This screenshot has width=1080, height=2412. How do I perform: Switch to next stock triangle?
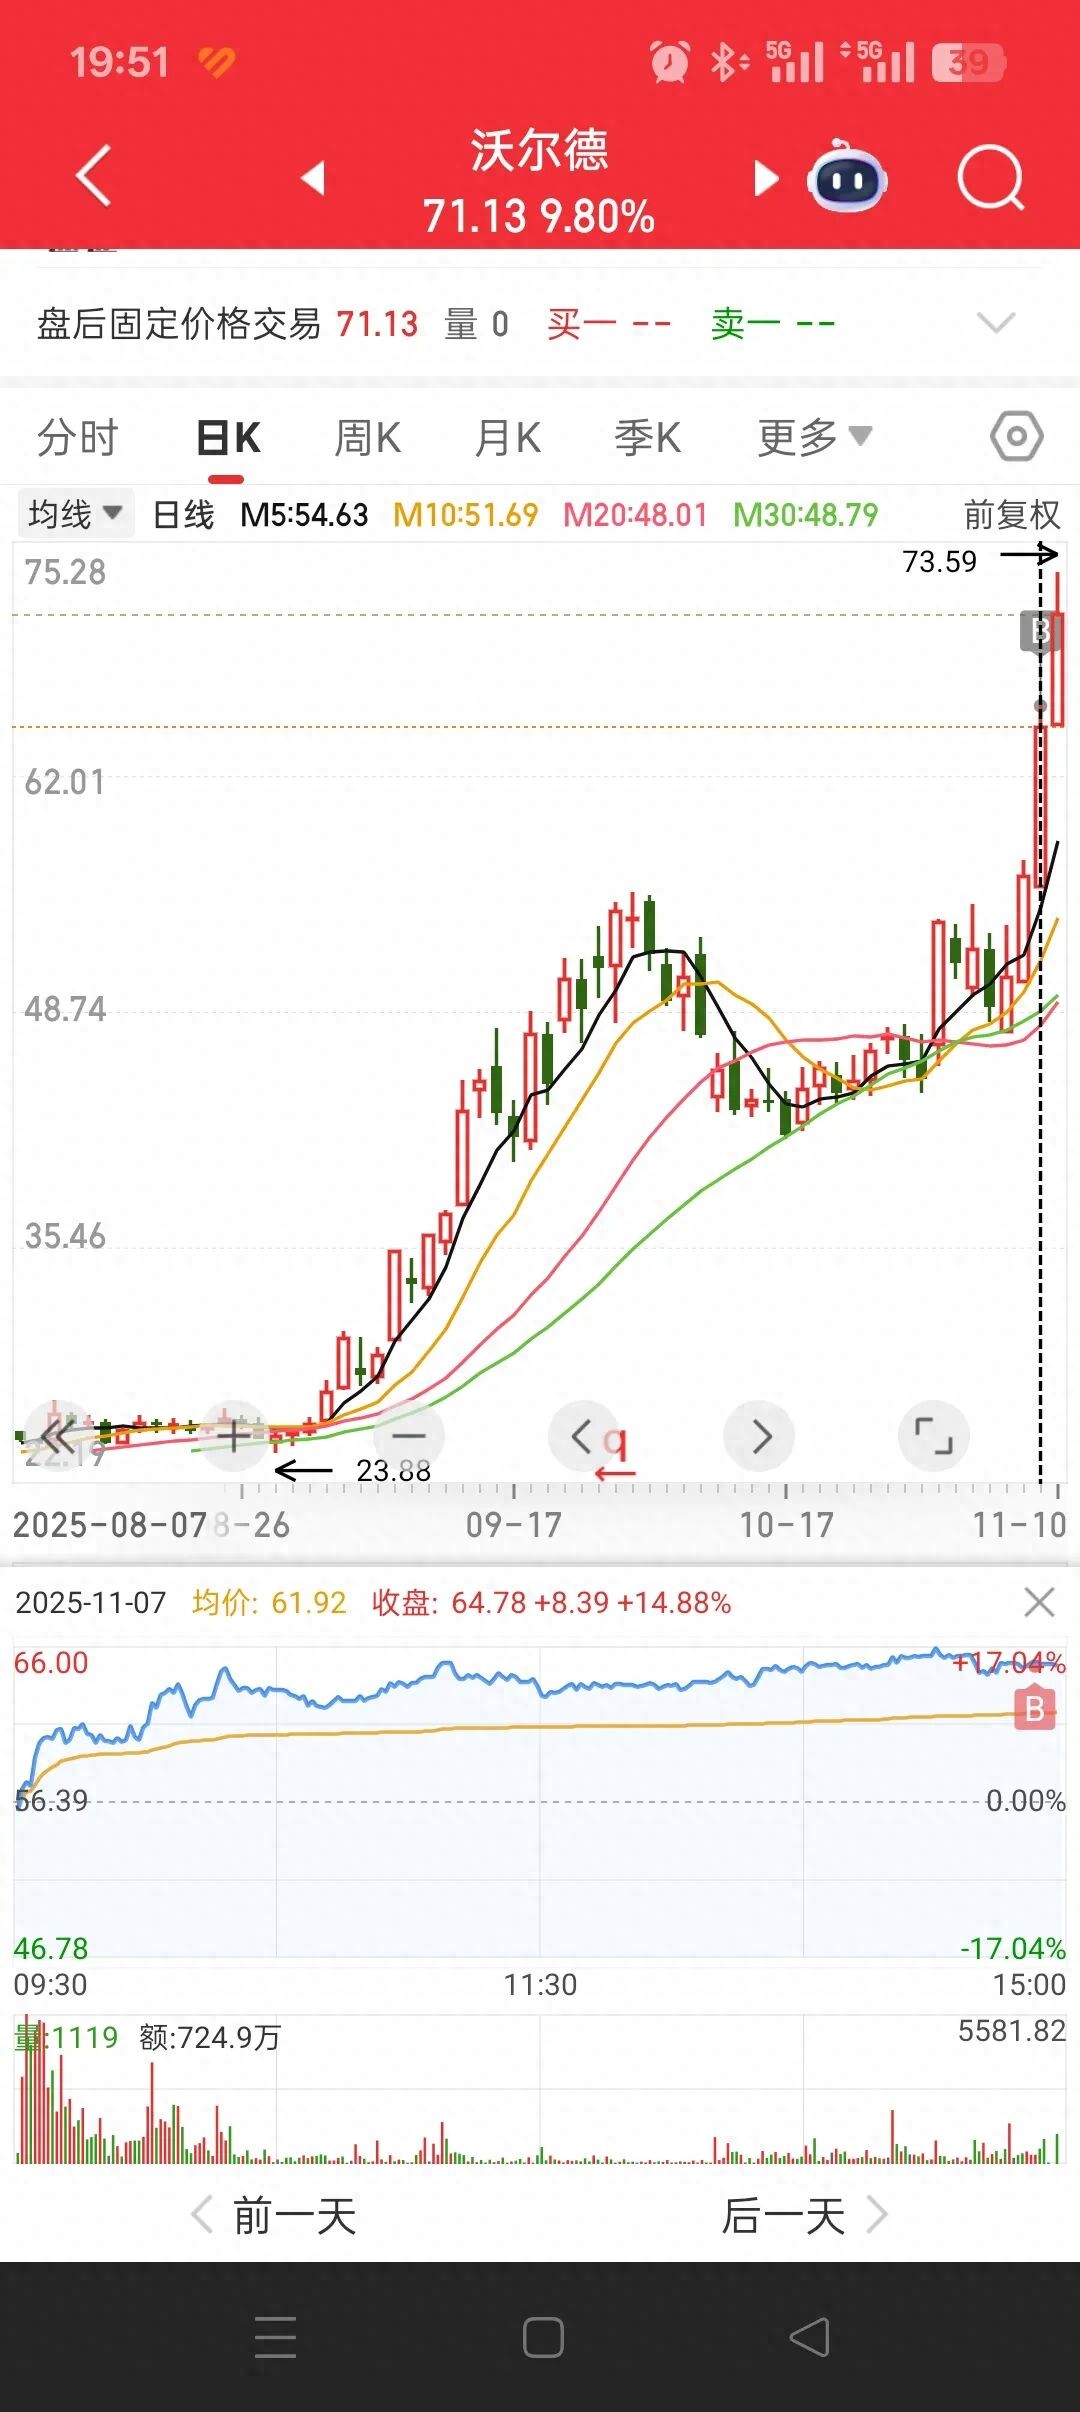tap(765, 178)
